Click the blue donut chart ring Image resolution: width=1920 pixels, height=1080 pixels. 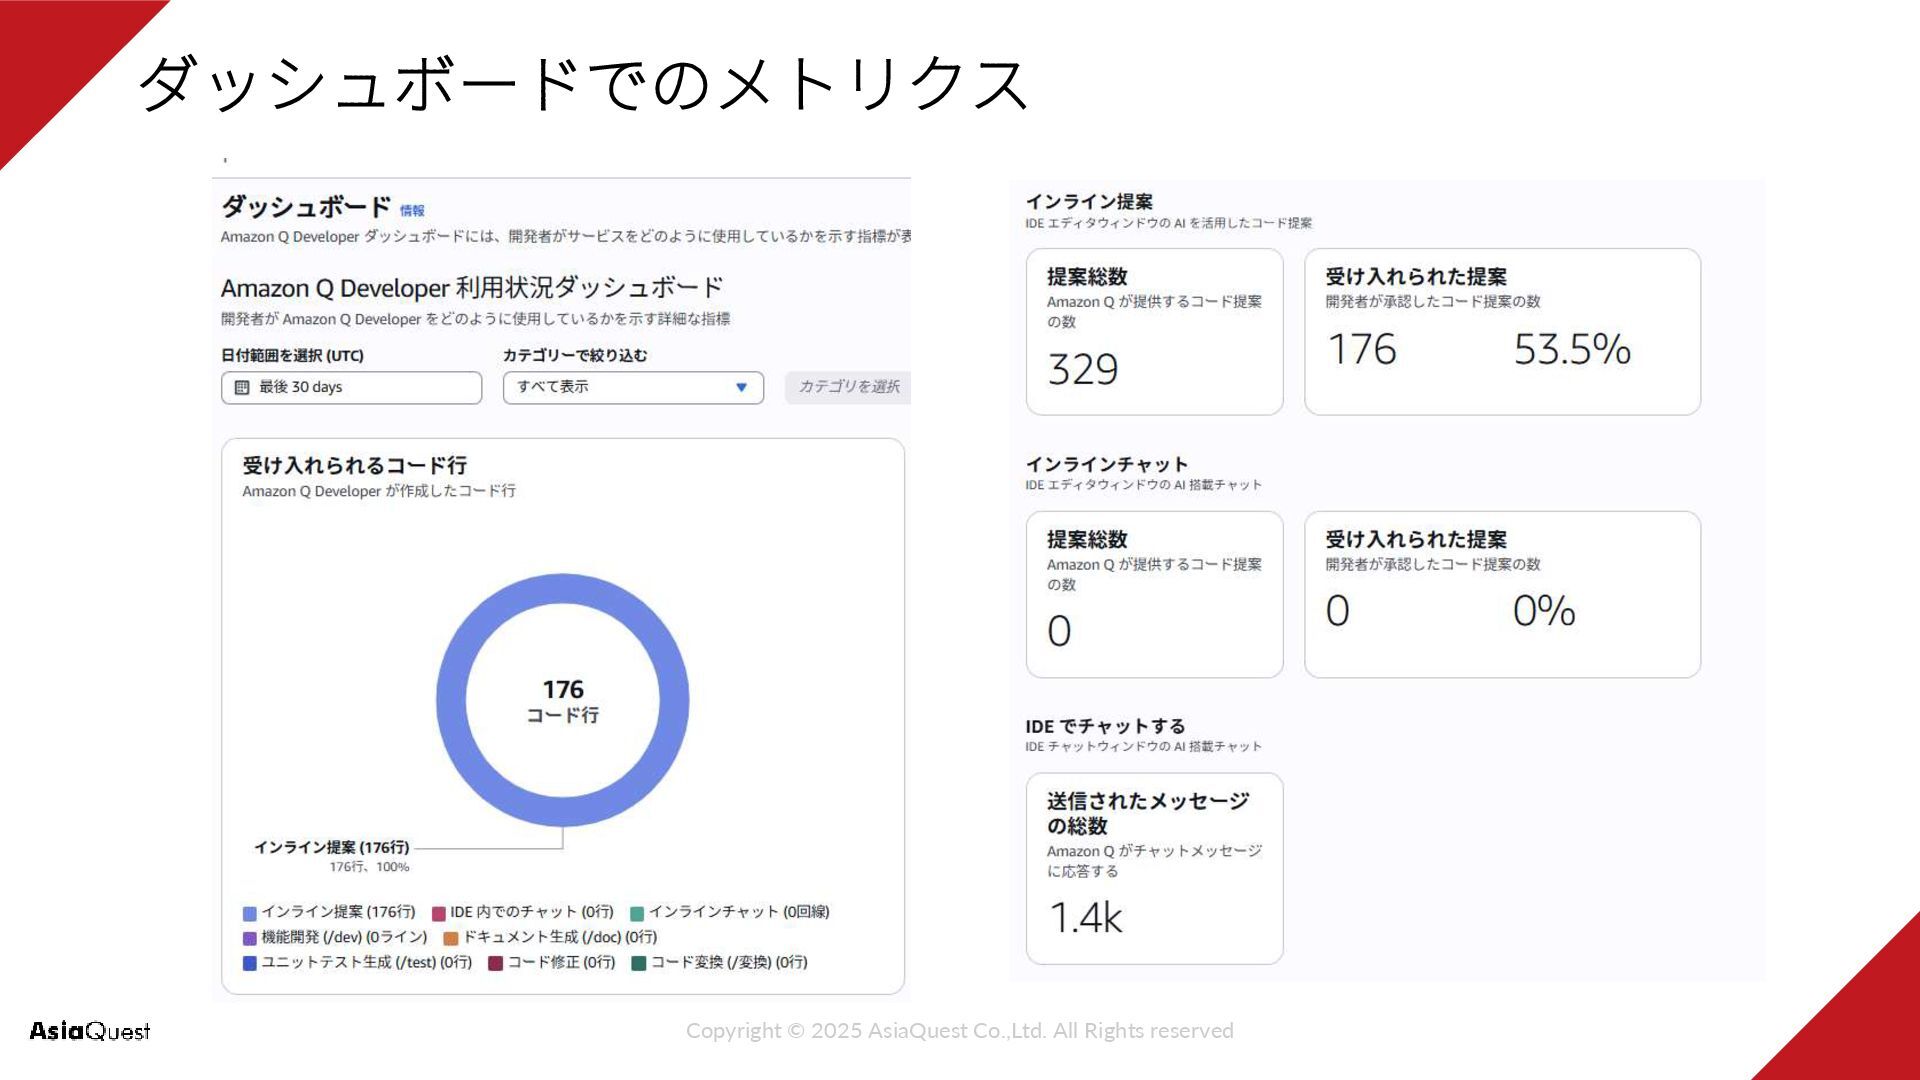pos(452,700)
